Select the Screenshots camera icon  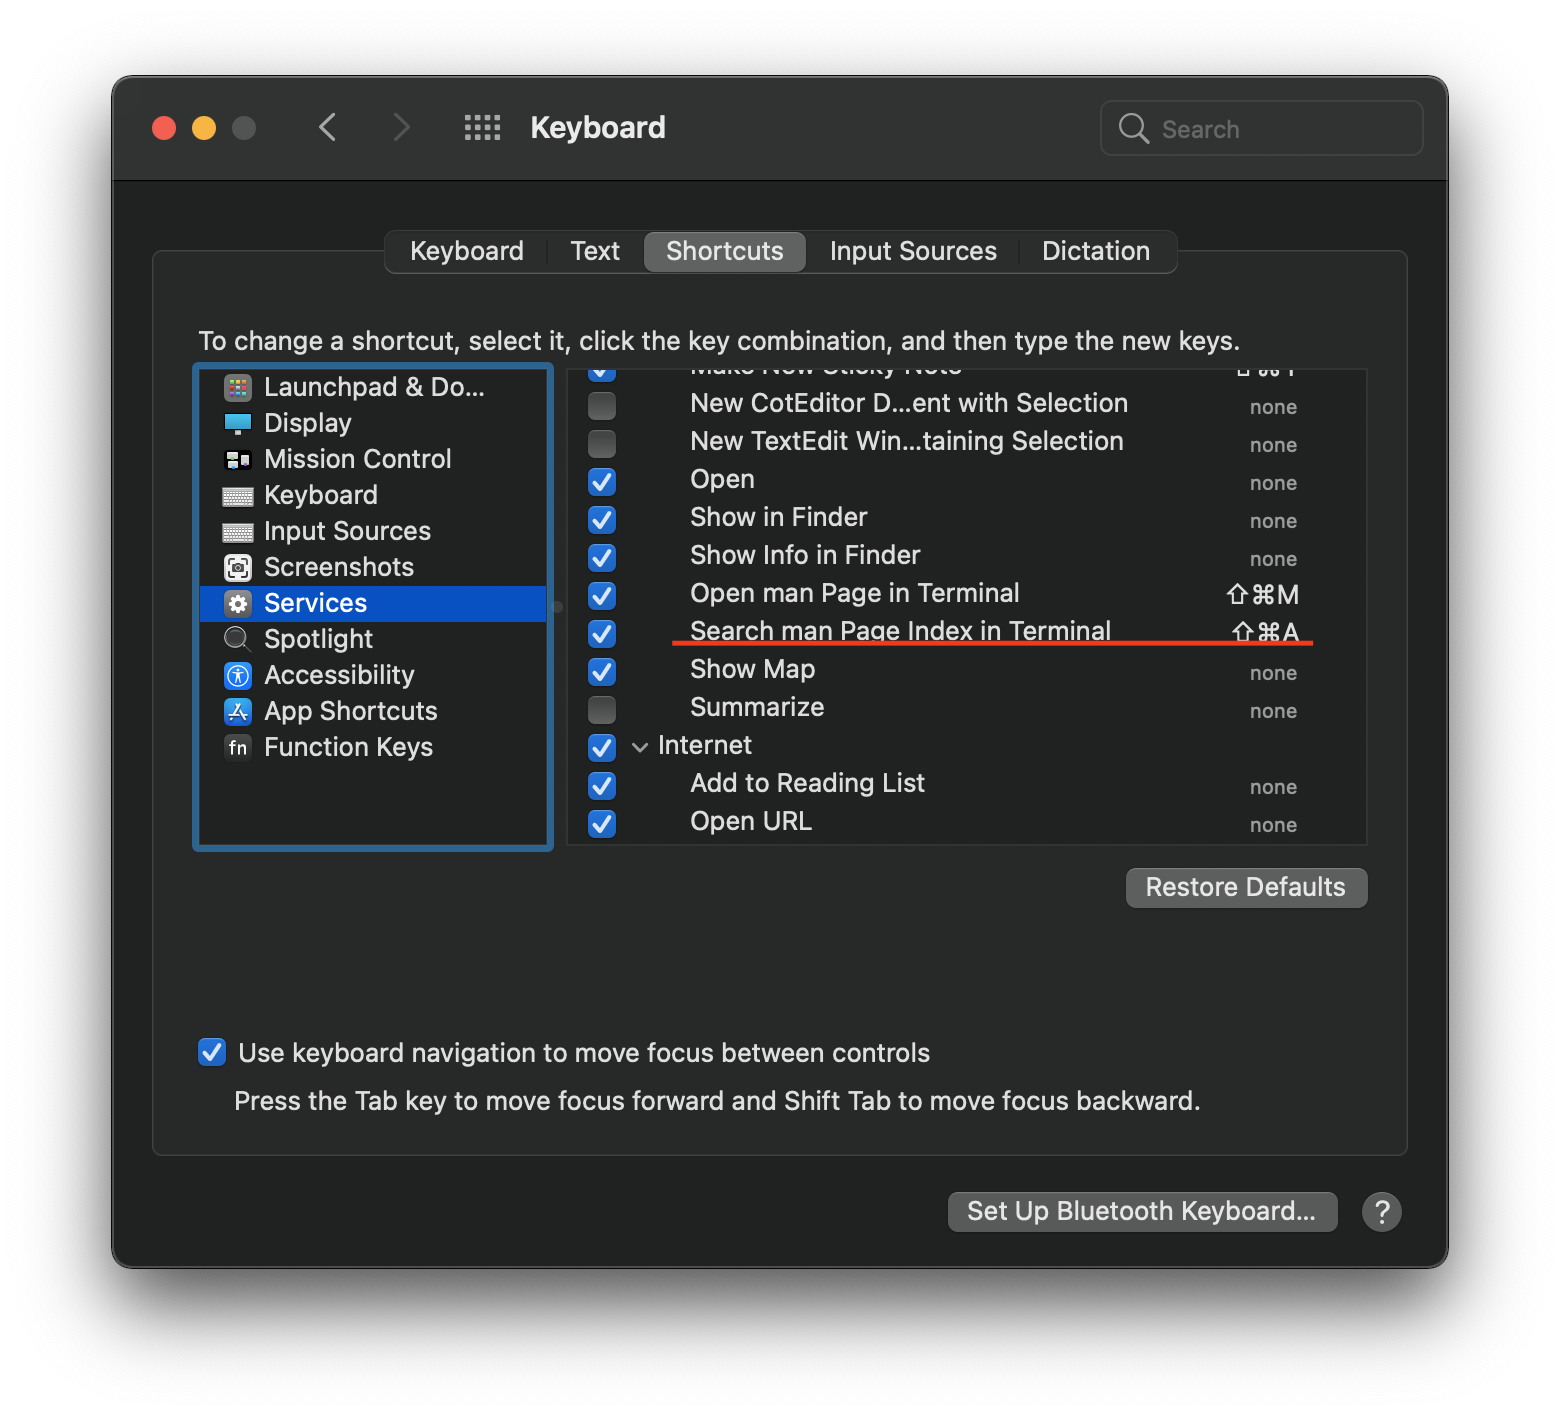(238, 568)
